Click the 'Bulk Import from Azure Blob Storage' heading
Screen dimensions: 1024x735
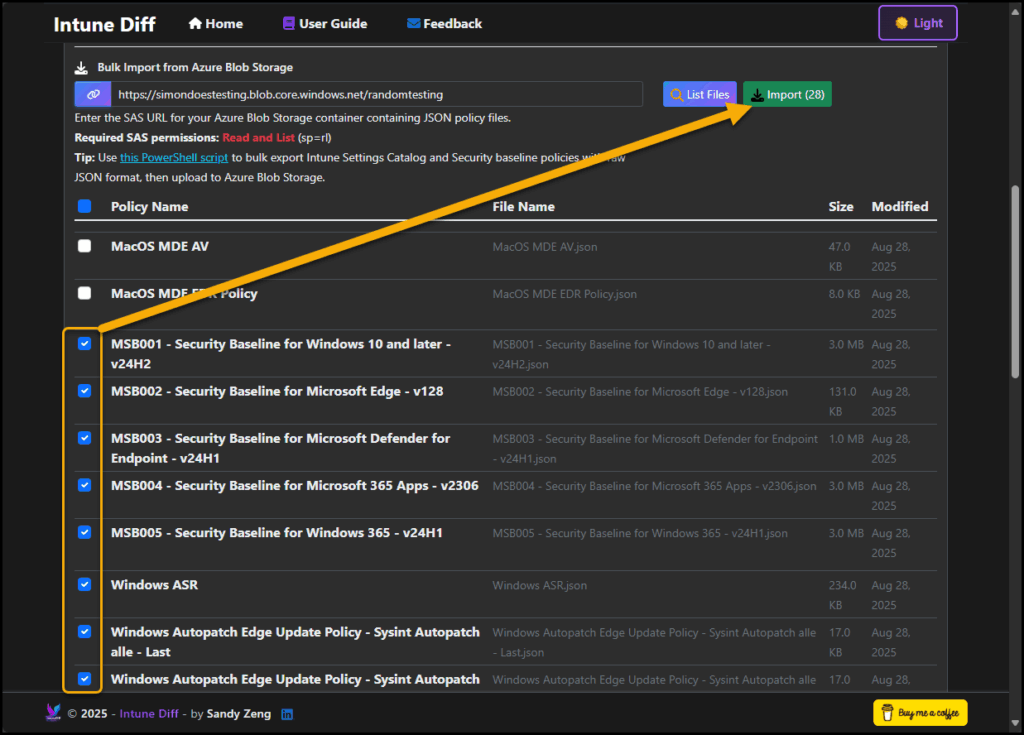[195, 67]
